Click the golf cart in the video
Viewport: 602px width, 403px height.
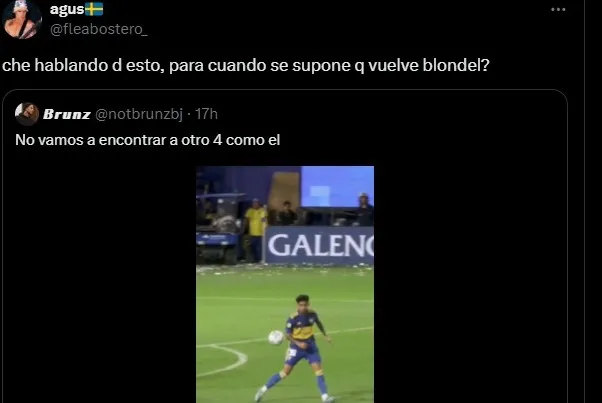(x=218, y=228)
